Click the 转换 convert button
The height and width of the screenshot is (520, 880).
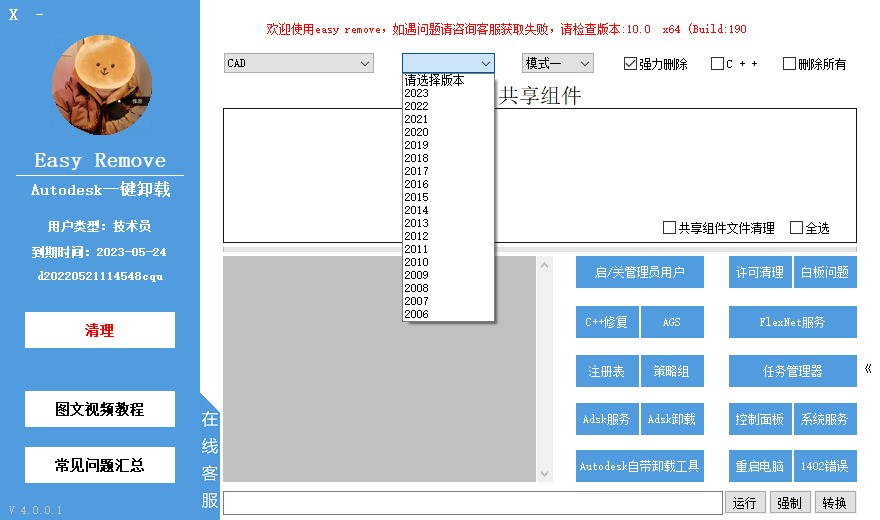coord(834,503)
